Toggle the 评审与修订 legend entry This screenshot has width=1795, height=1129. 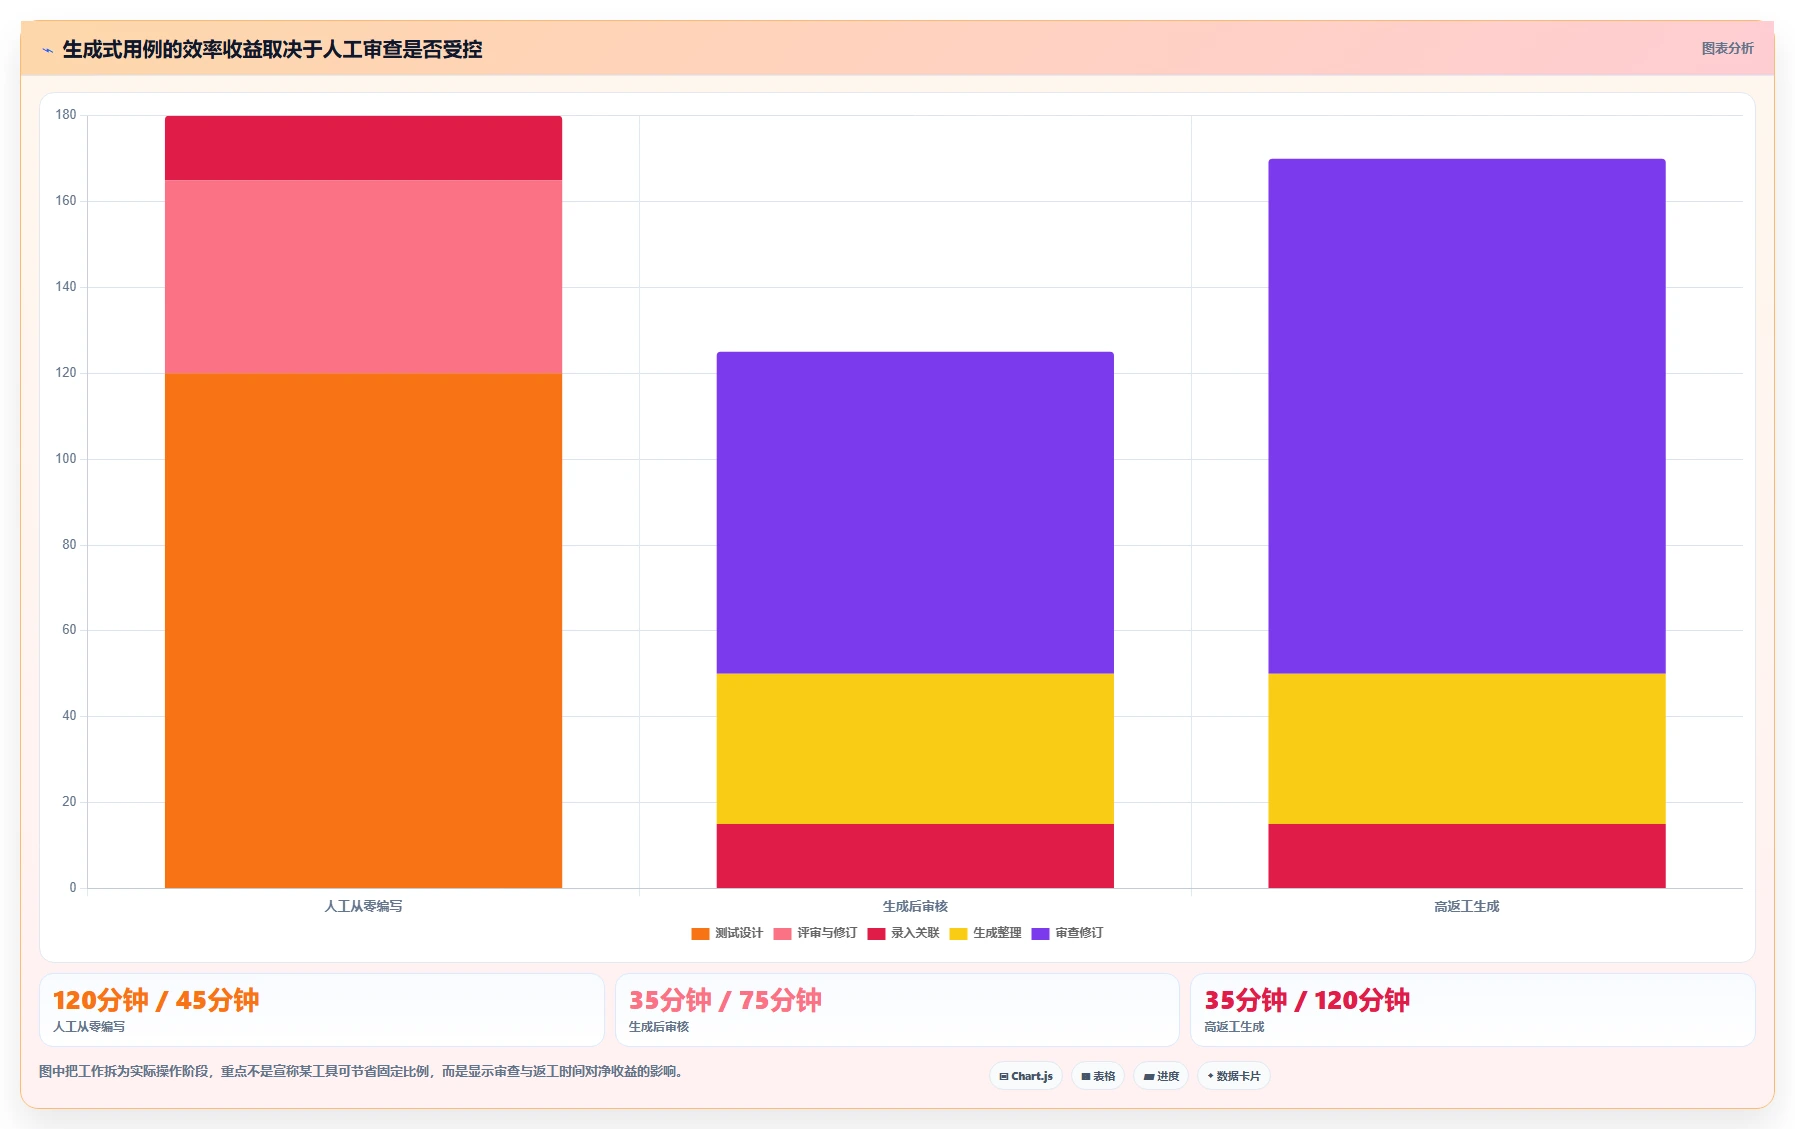815,933
